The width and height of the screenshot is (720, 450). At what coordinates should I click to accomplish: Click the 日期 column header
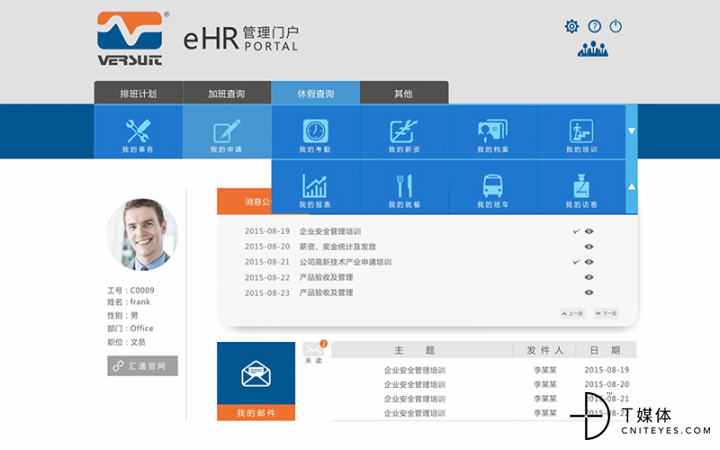point(605,350)
